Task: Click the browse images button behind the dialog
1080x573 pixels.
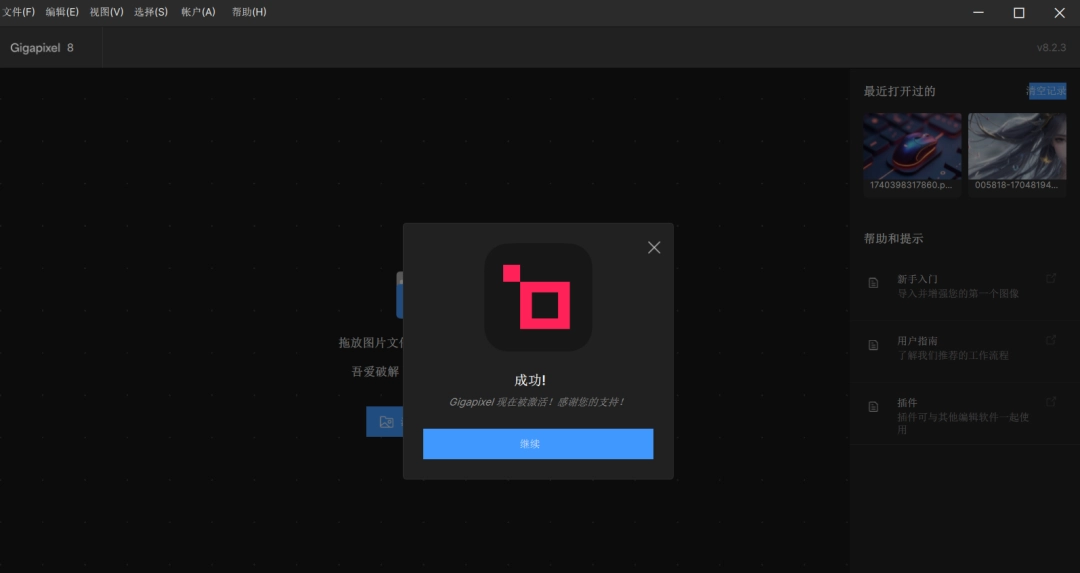Action: coord(384,421)
